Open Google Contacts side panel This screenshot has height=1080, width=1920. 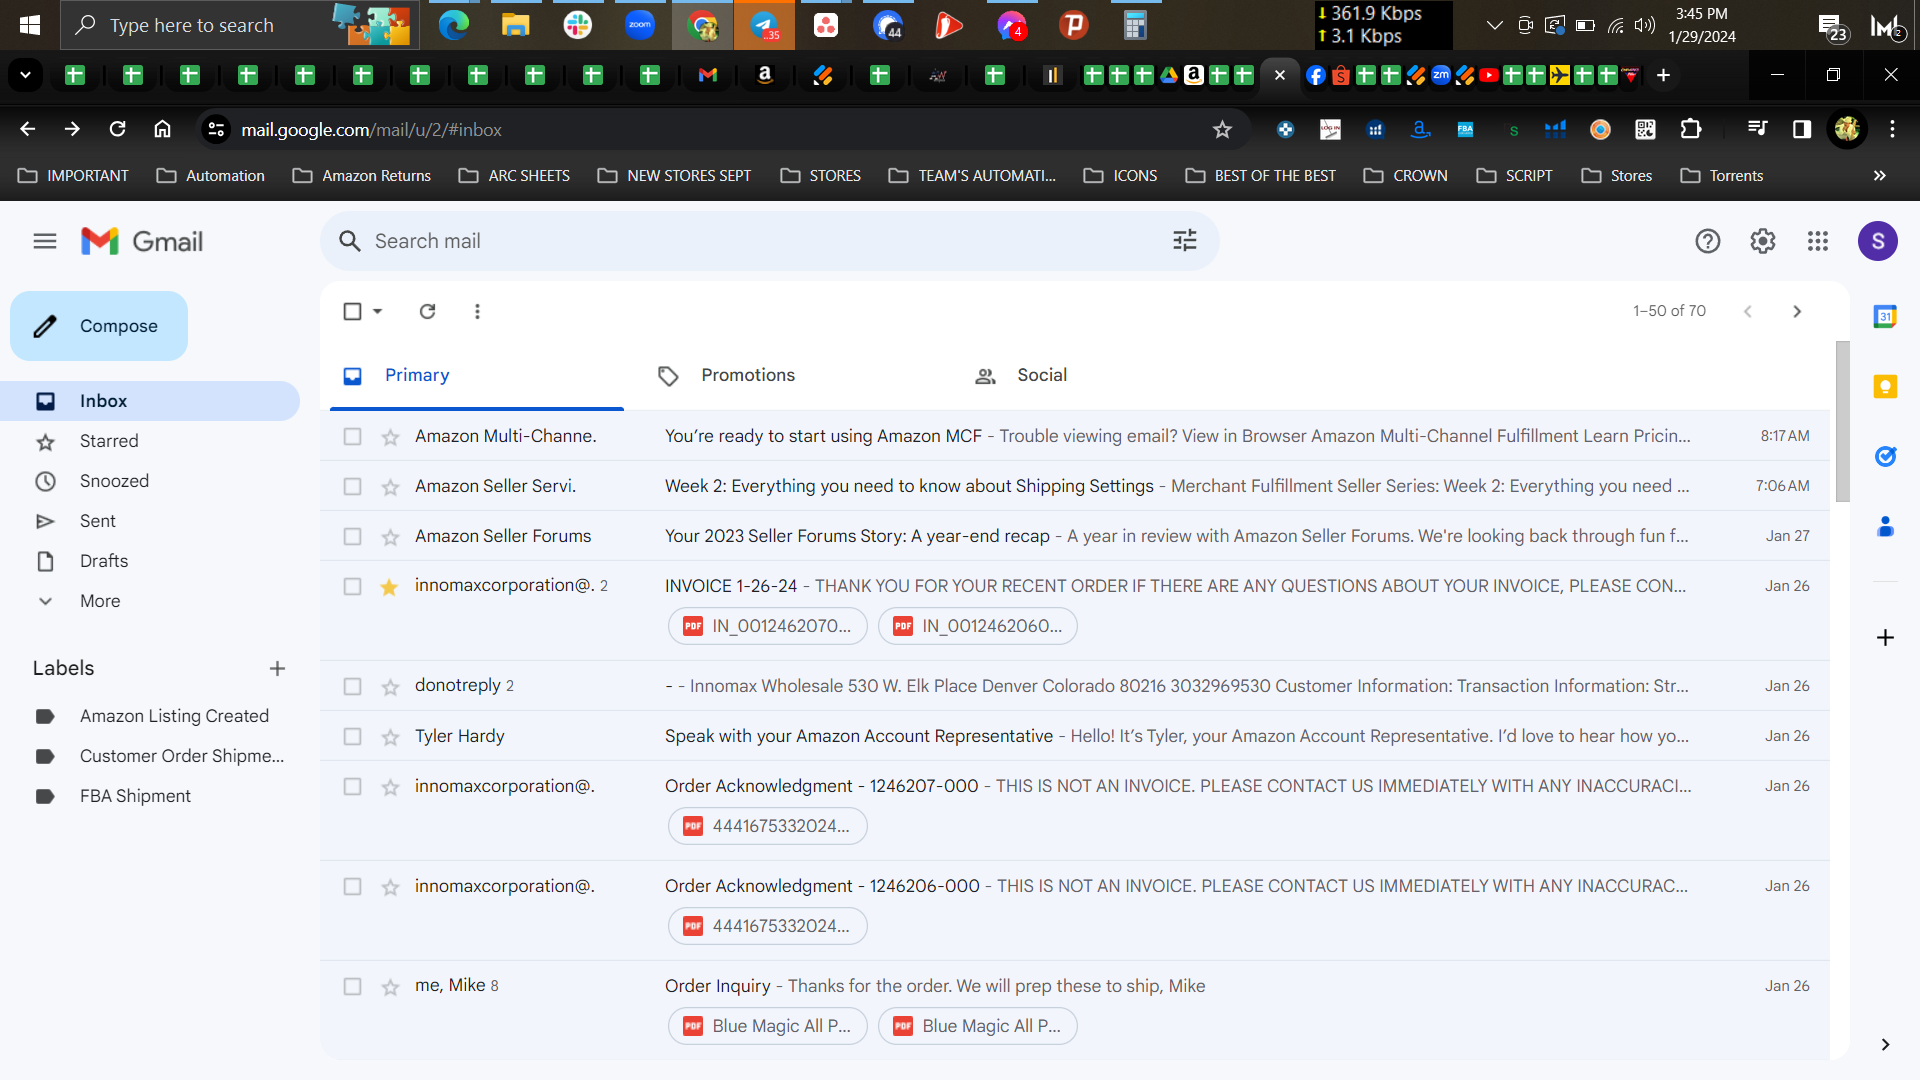[1885, 527]
